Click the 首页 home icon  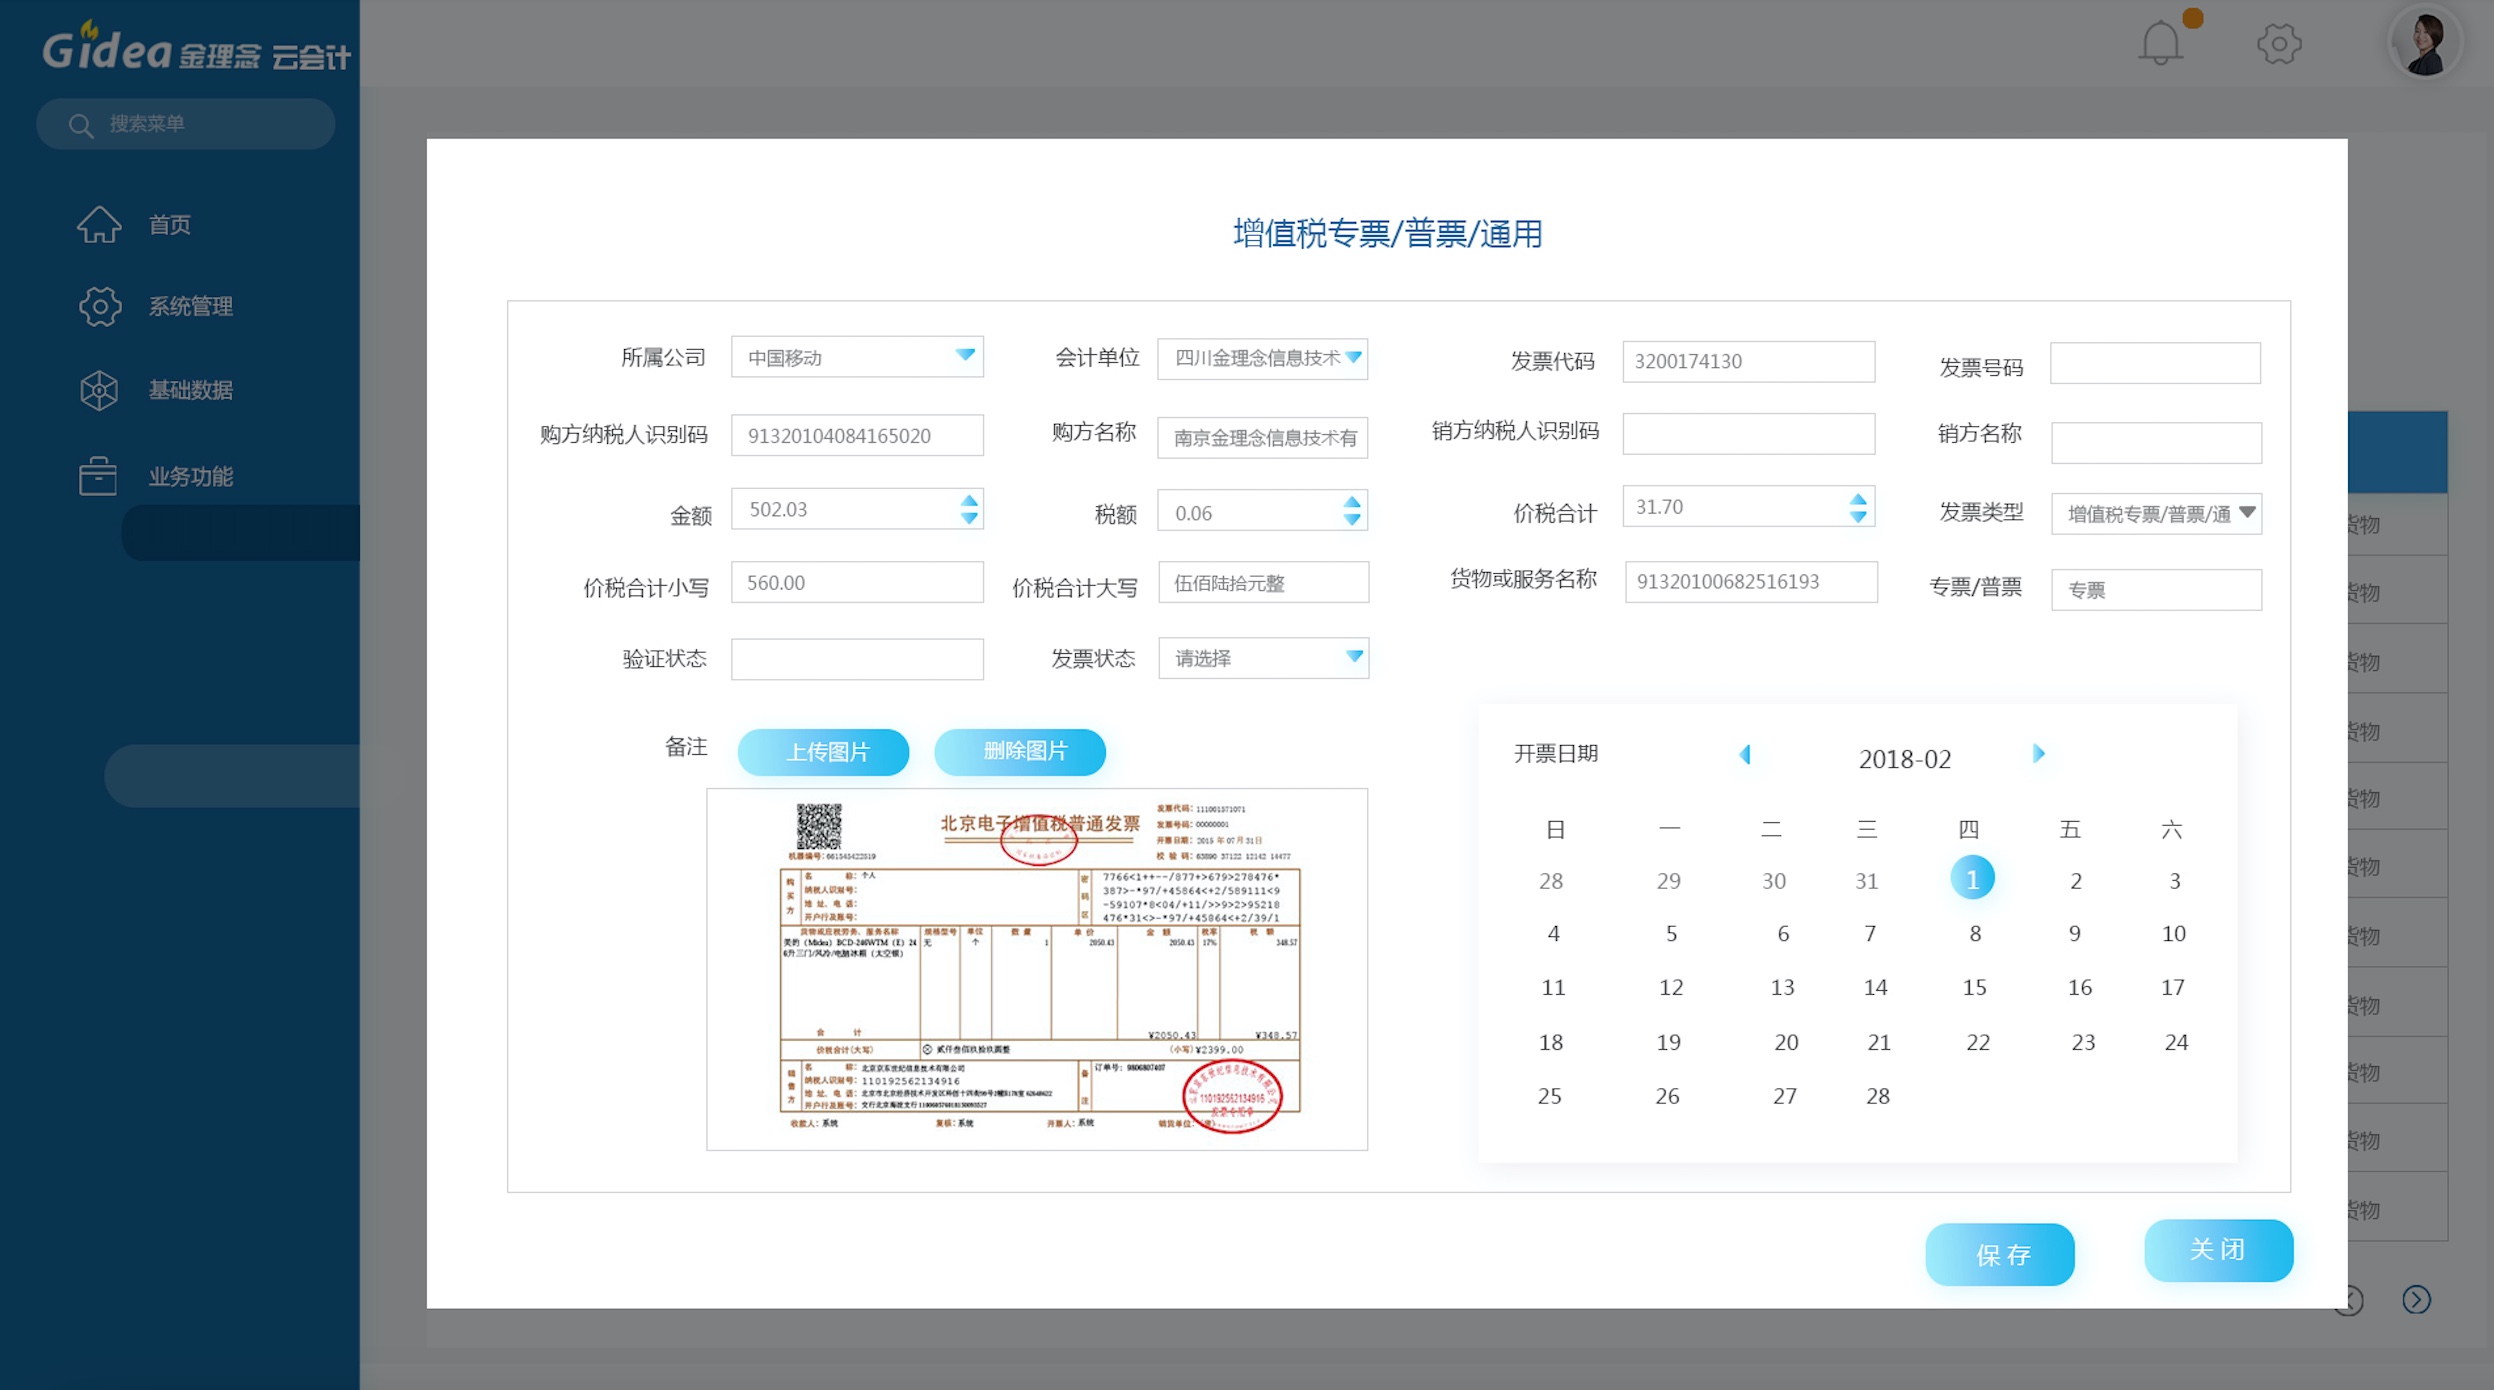[99, 224]
